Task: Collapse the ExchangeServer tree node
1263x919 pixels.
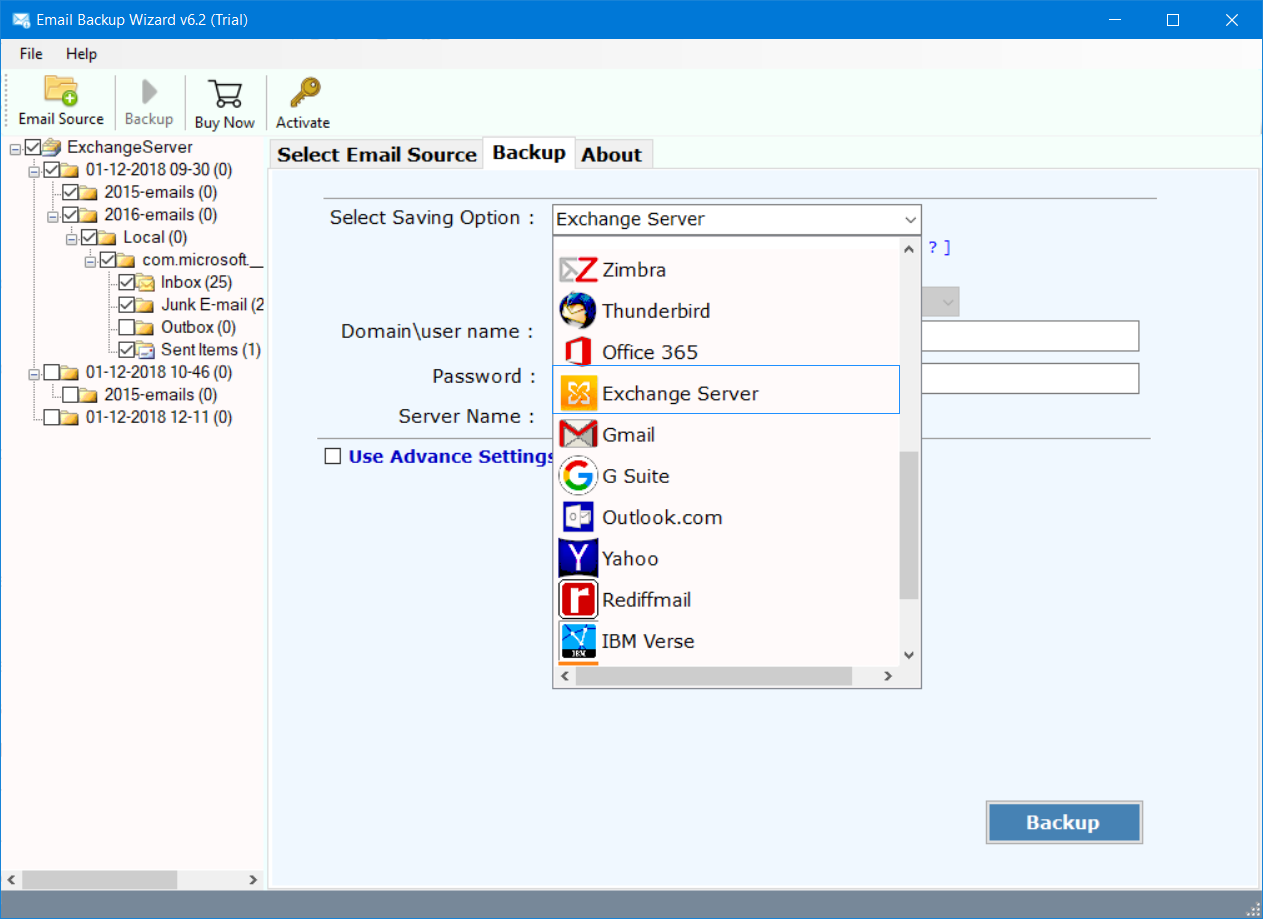Action: (15, 148)
